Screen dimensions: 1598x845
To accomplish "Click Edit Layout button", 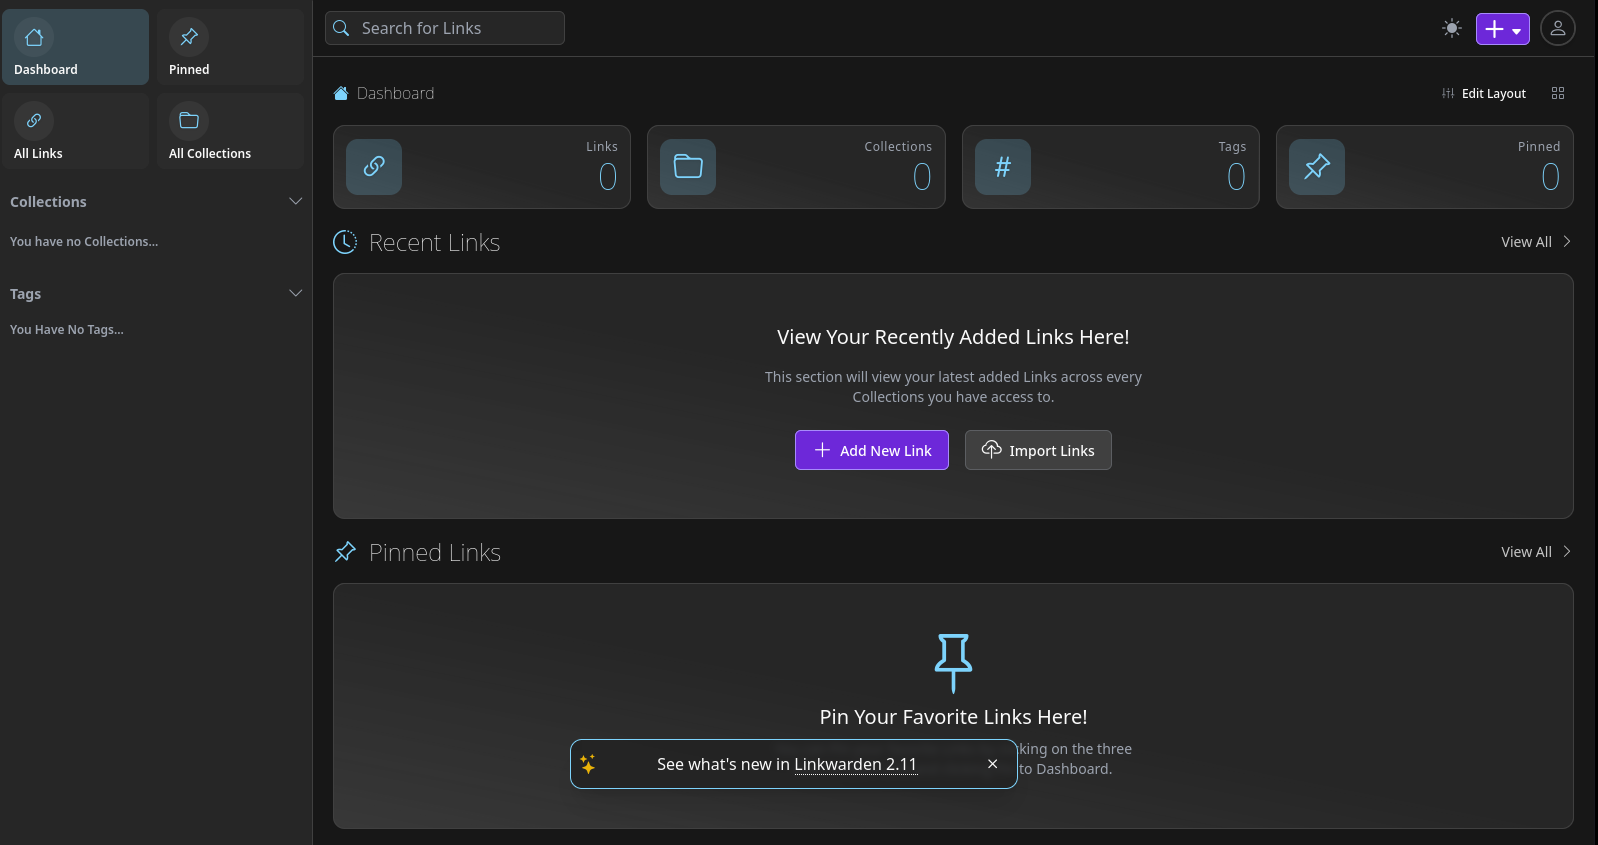I will 1484,93.
